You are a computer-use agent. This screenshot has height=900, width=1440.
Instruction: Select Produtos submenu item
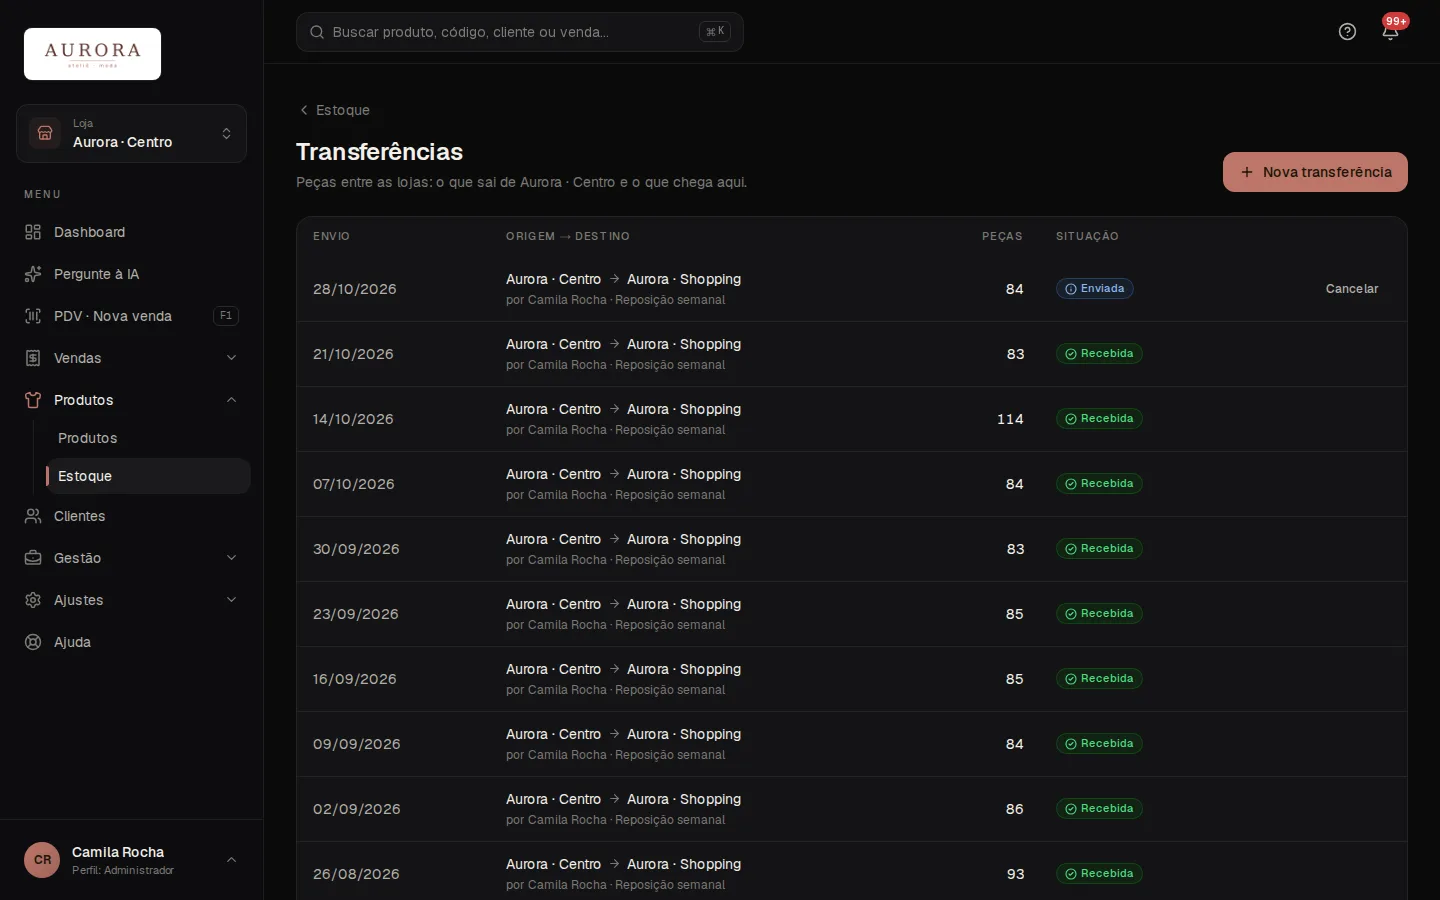click(148, 438)
